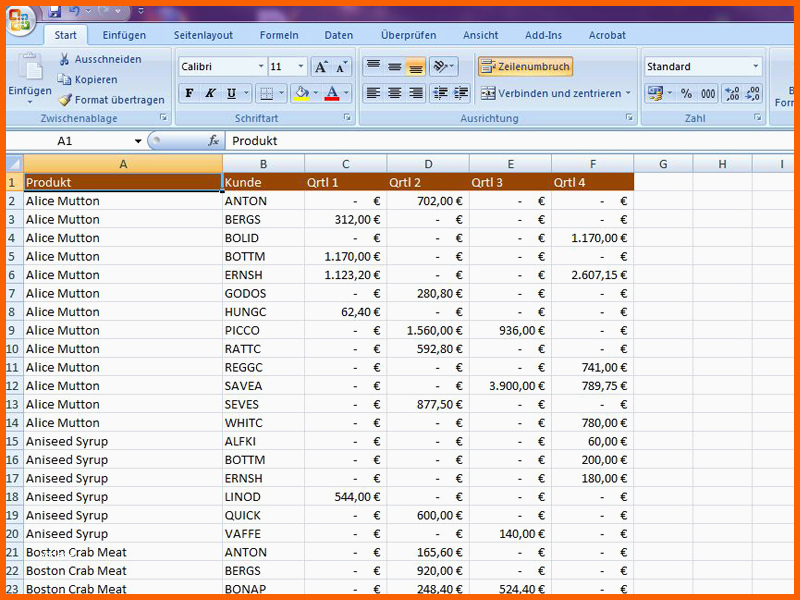
Task: Toggle bottom vertical alignment
Action: click(x=415, y=66)
